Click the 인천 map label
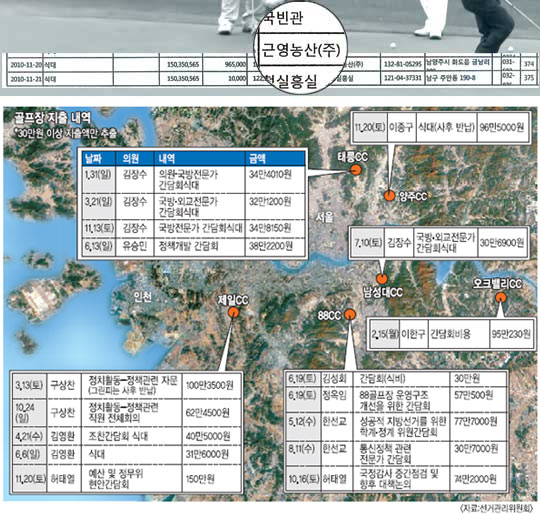540x514 pixels. 143,296
